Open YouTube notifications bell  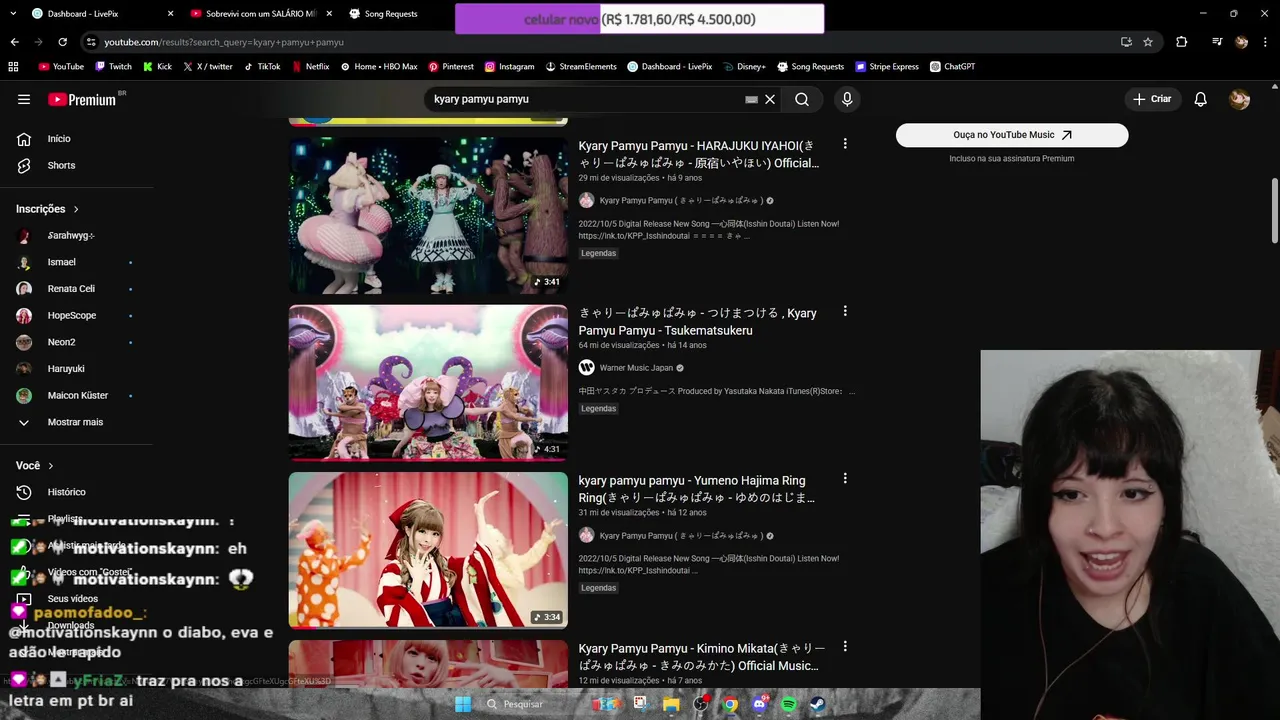click(1201, 99)
